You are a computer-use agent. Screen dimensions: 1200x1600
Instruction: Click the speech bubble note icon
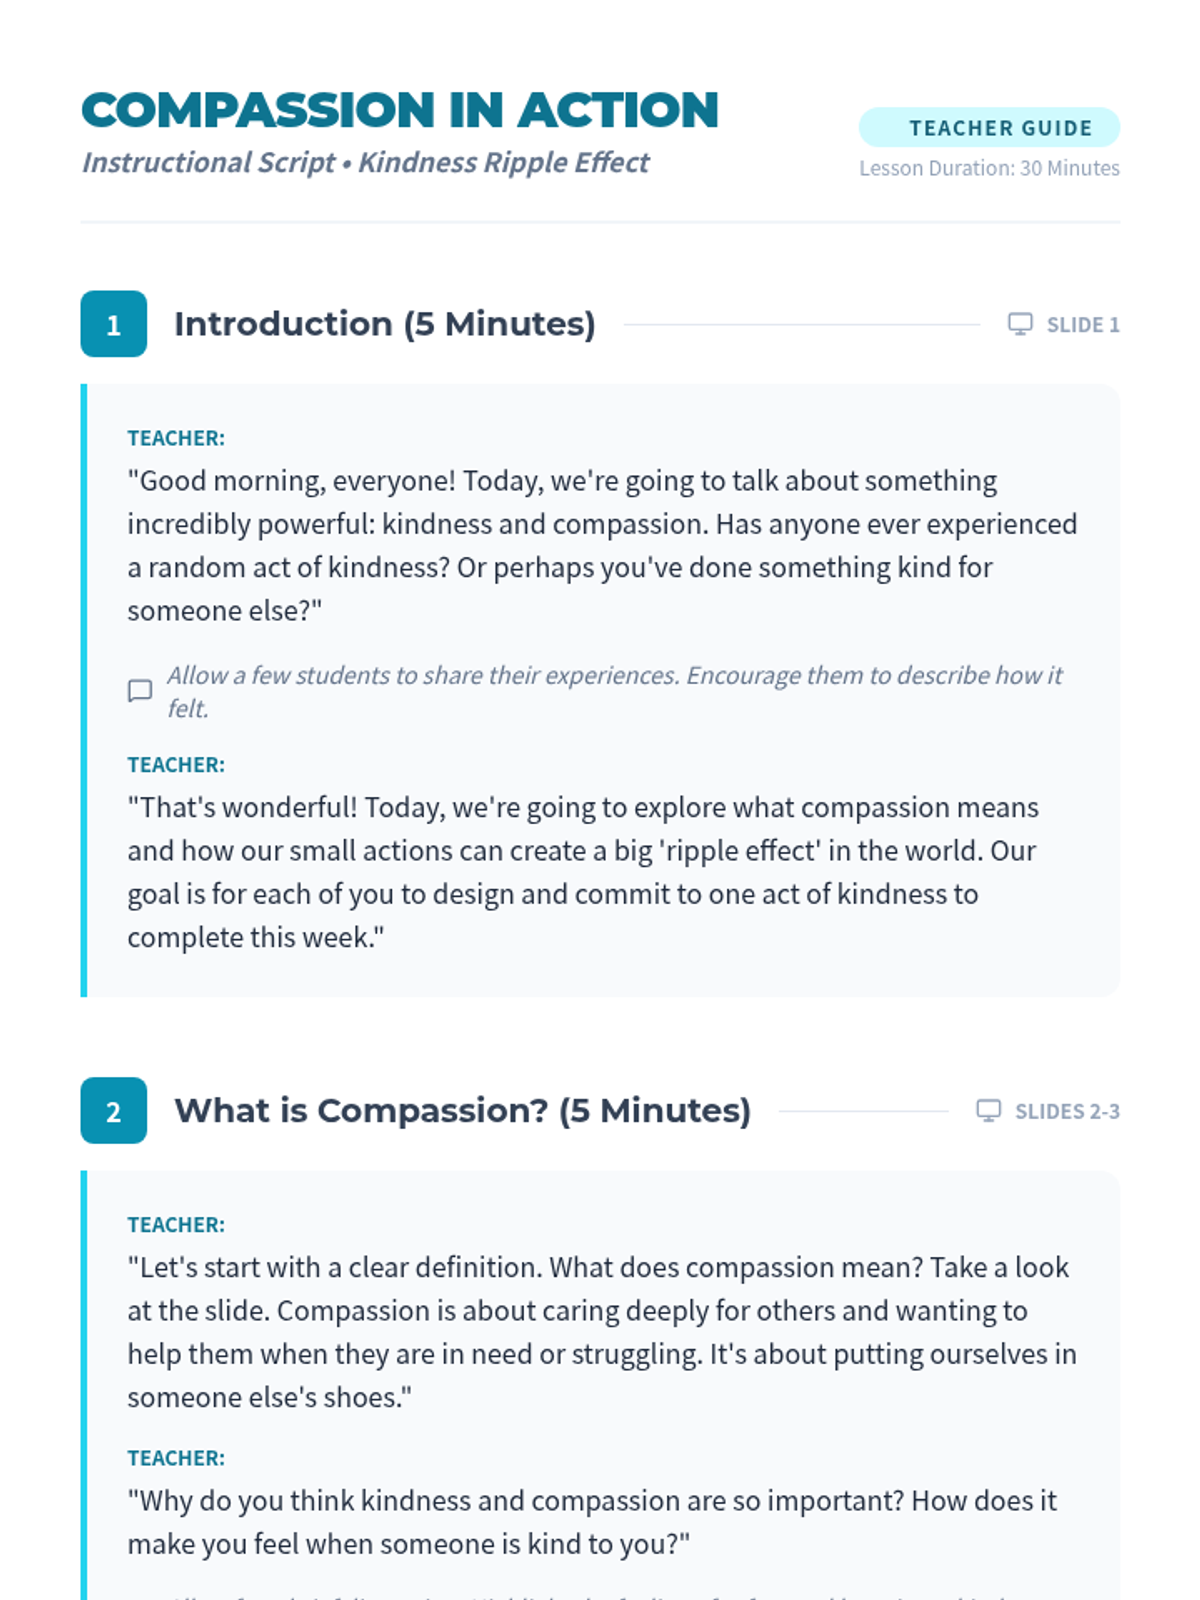(140, 691)
